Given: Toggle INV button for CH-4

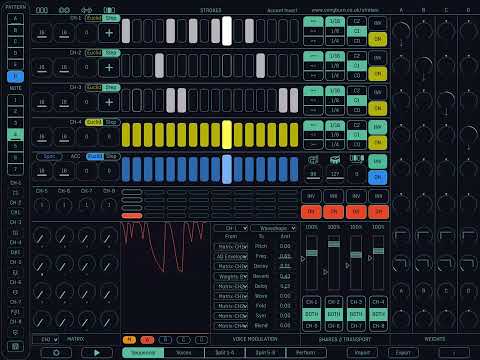Looking at the screenshot, I should pyautogui.click(x=378, y=127).
